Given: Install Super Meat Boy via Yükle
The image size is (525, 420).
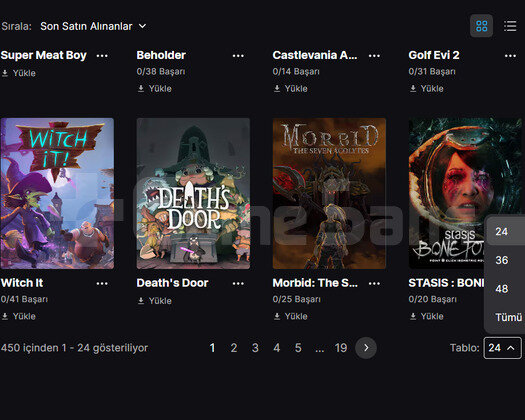Looking at the screenshot, I should (19, 73).
